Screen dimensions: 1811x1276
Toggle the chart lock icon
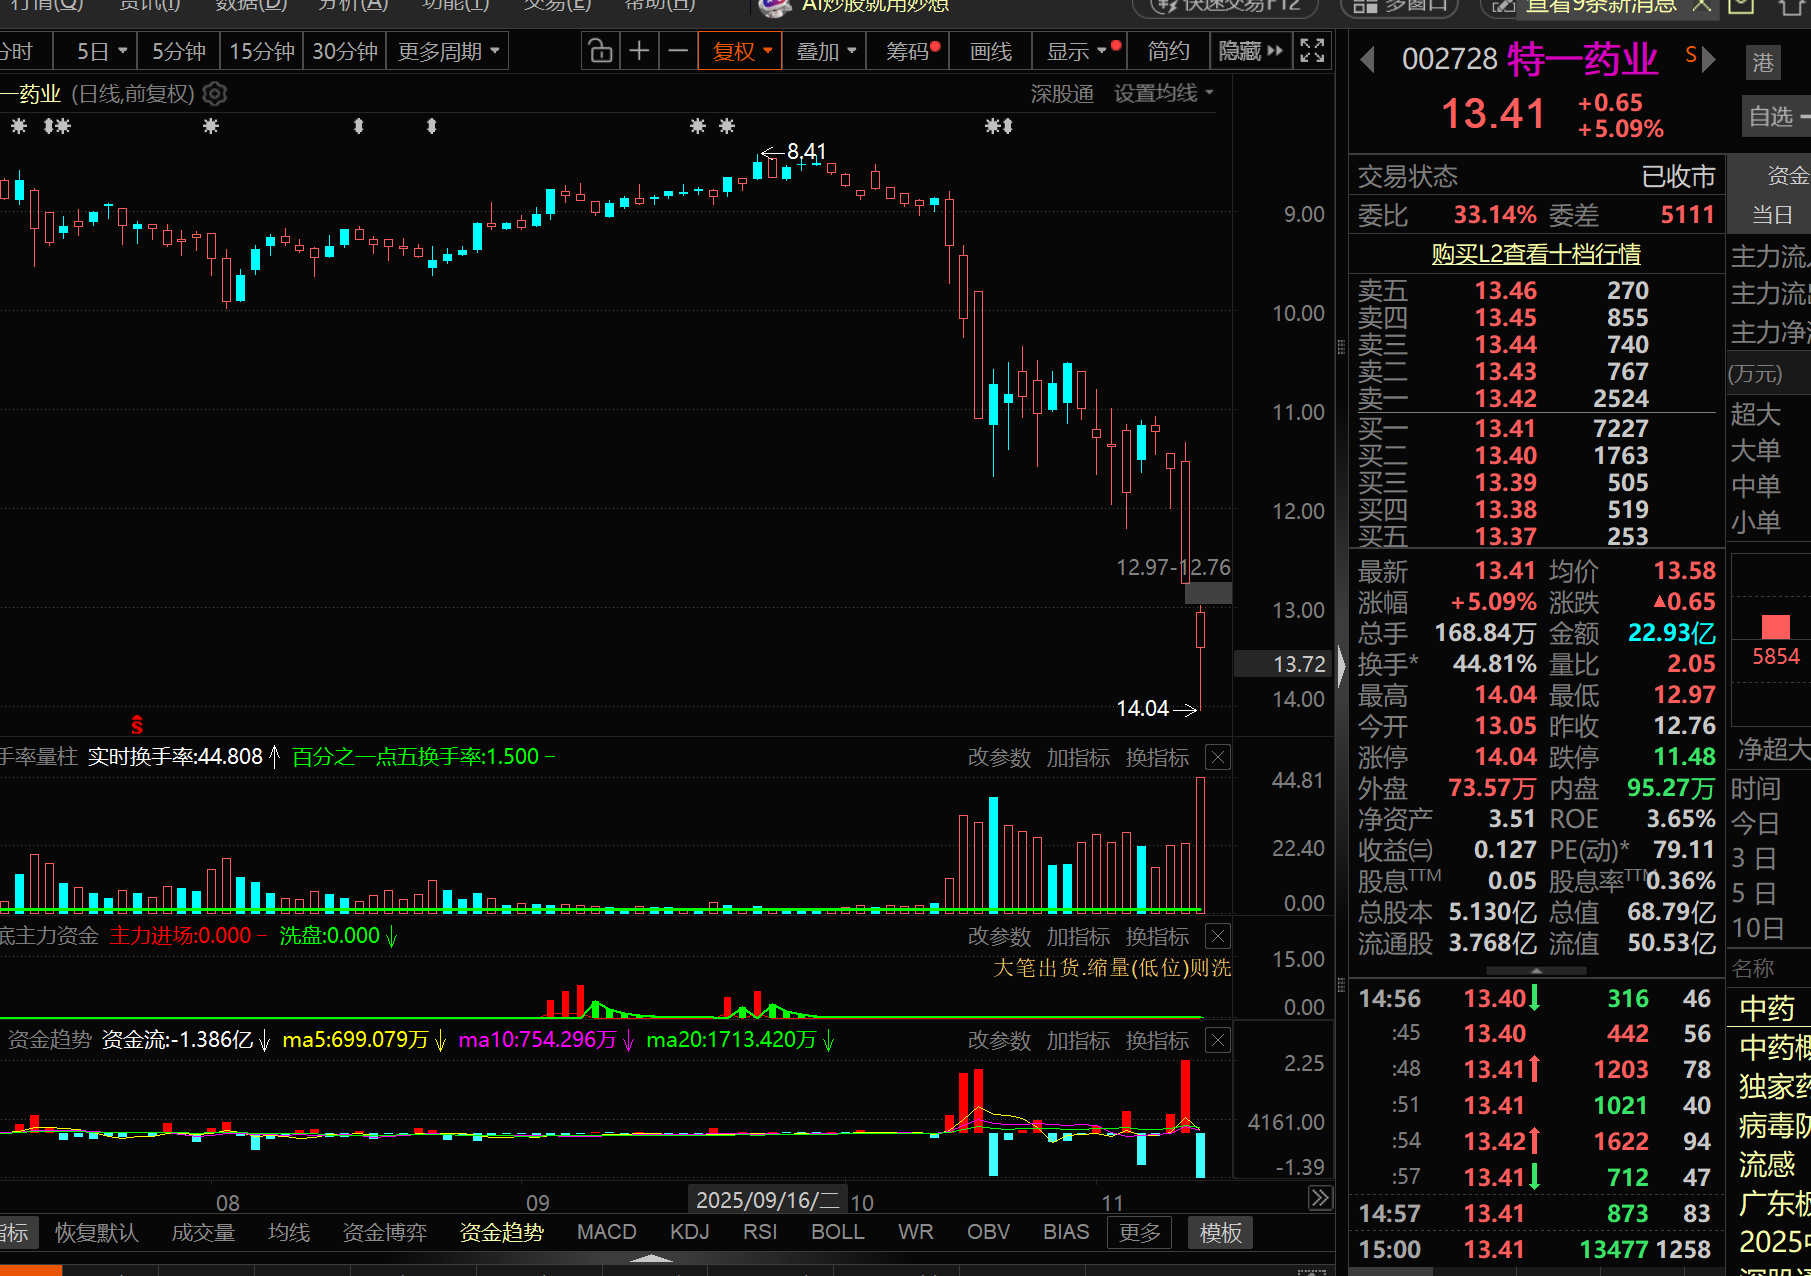click(x=600, y=51)
